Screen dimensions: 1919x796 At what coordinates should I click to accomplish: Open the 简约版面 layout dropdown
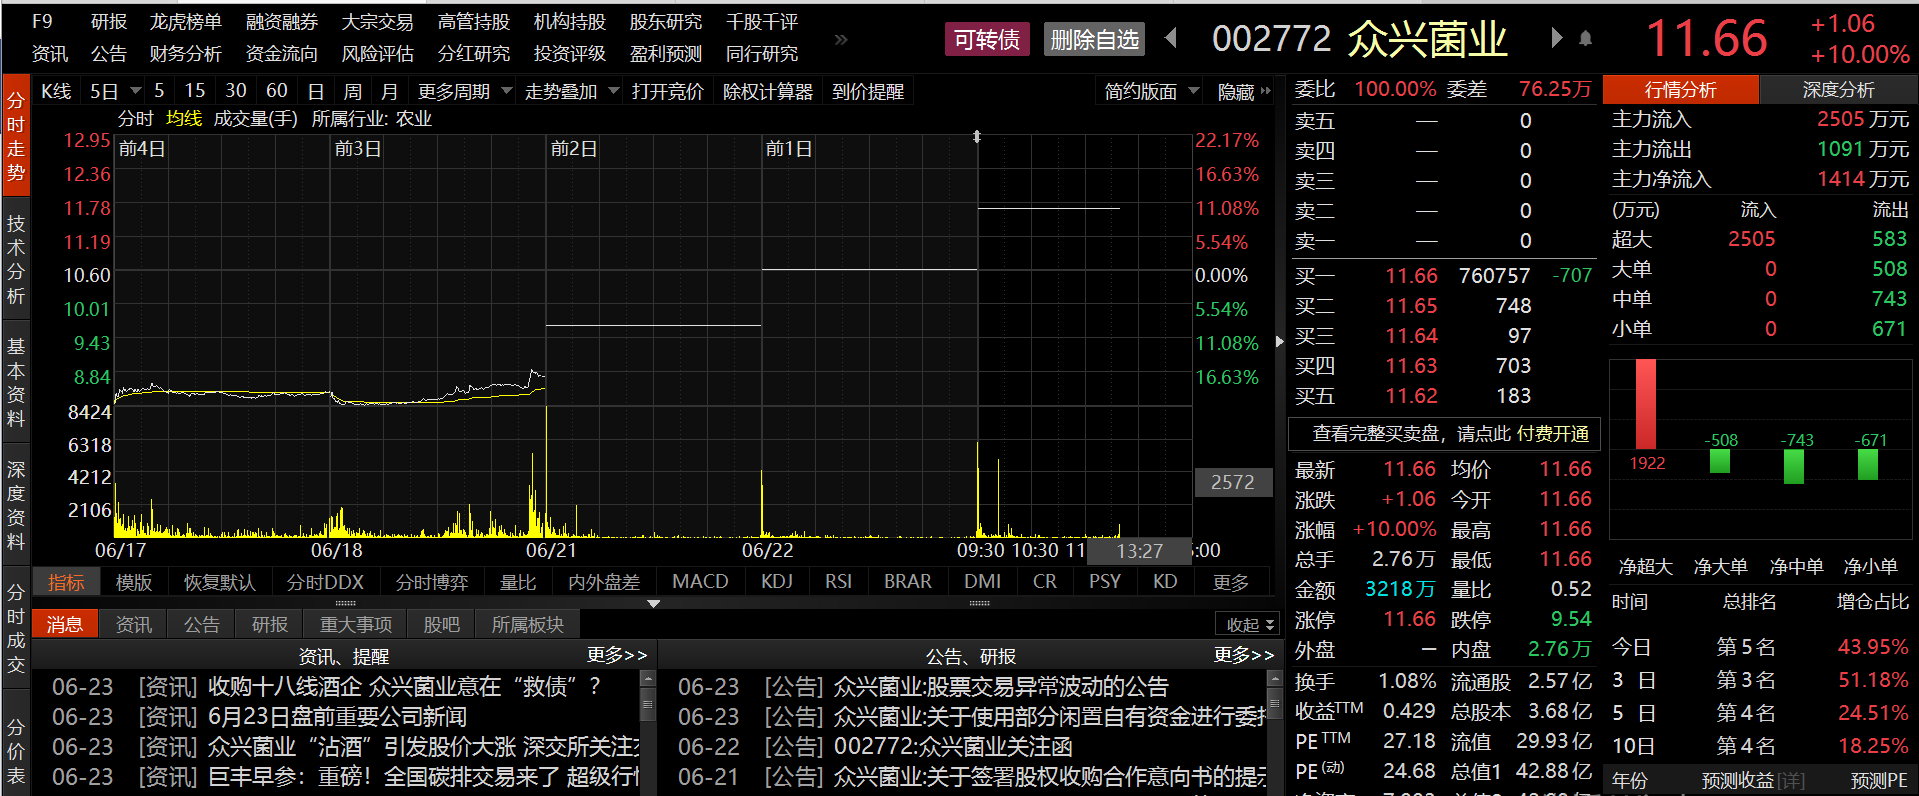tap(1151, 91)
